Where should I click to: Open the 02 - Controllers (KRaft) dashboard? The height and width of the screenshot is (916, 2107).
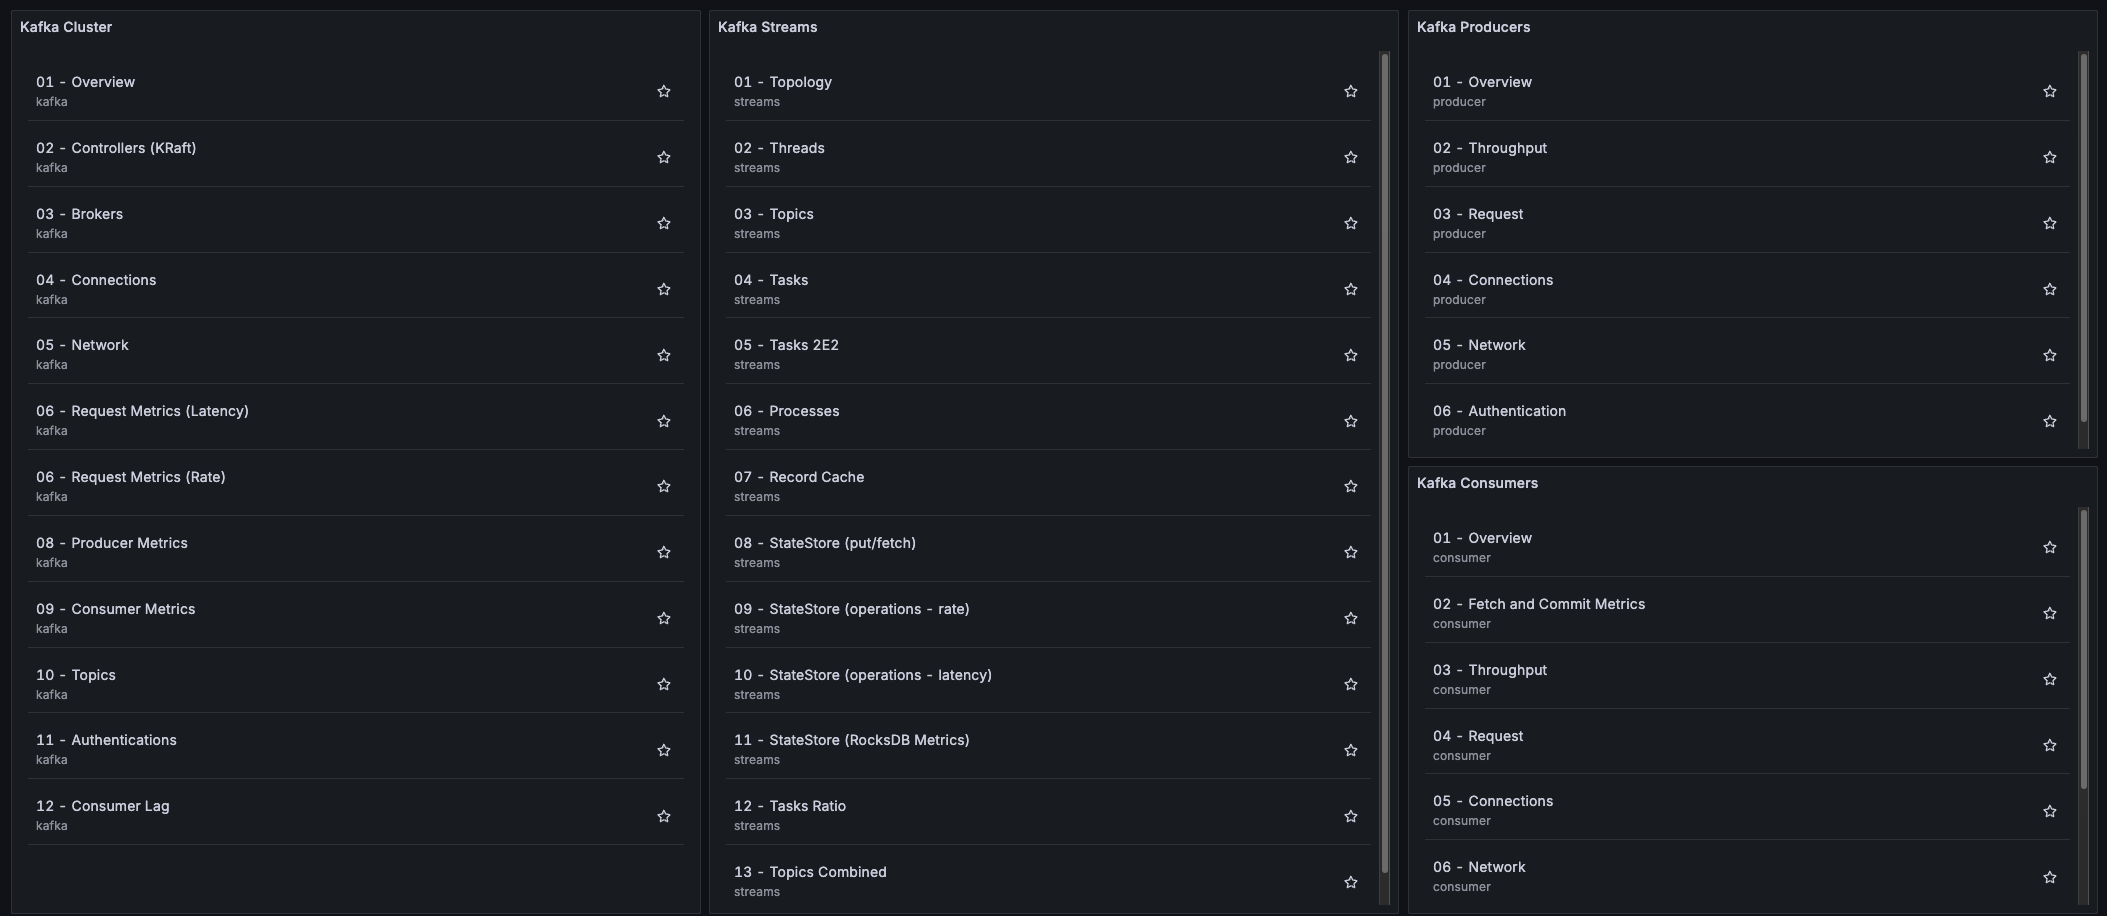[133, 148]
